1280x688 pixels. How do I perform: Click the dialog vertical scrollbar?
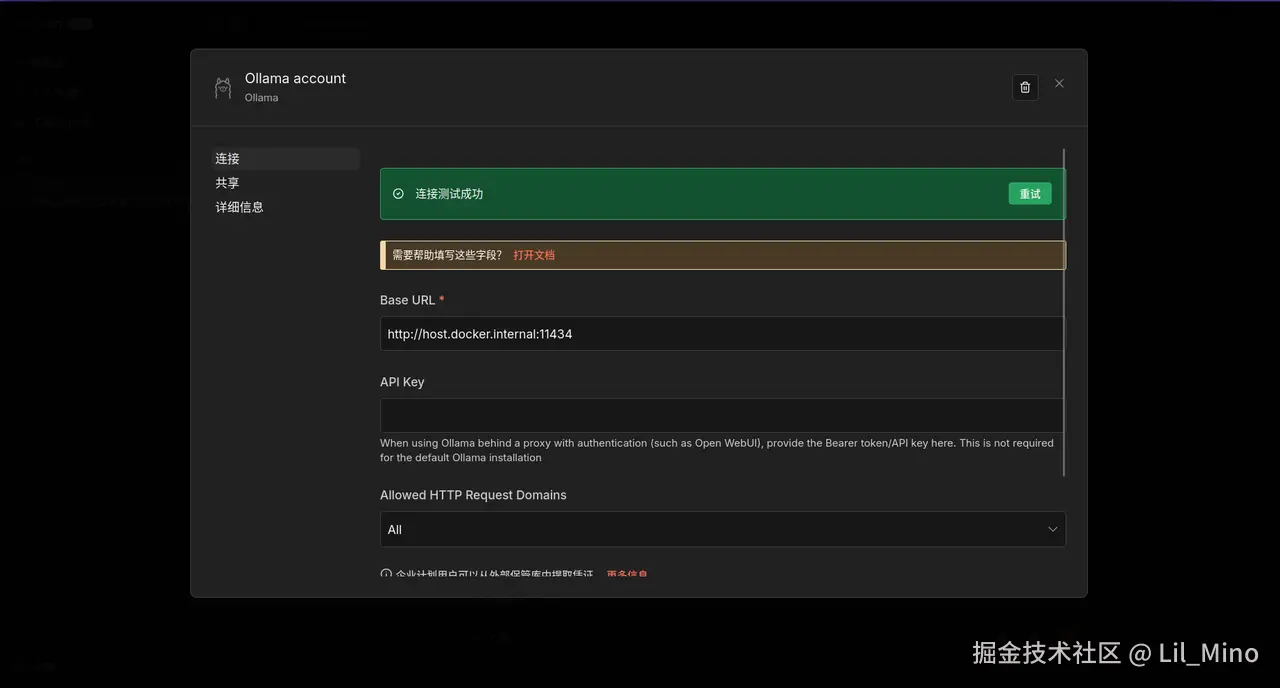[1064, 312]
